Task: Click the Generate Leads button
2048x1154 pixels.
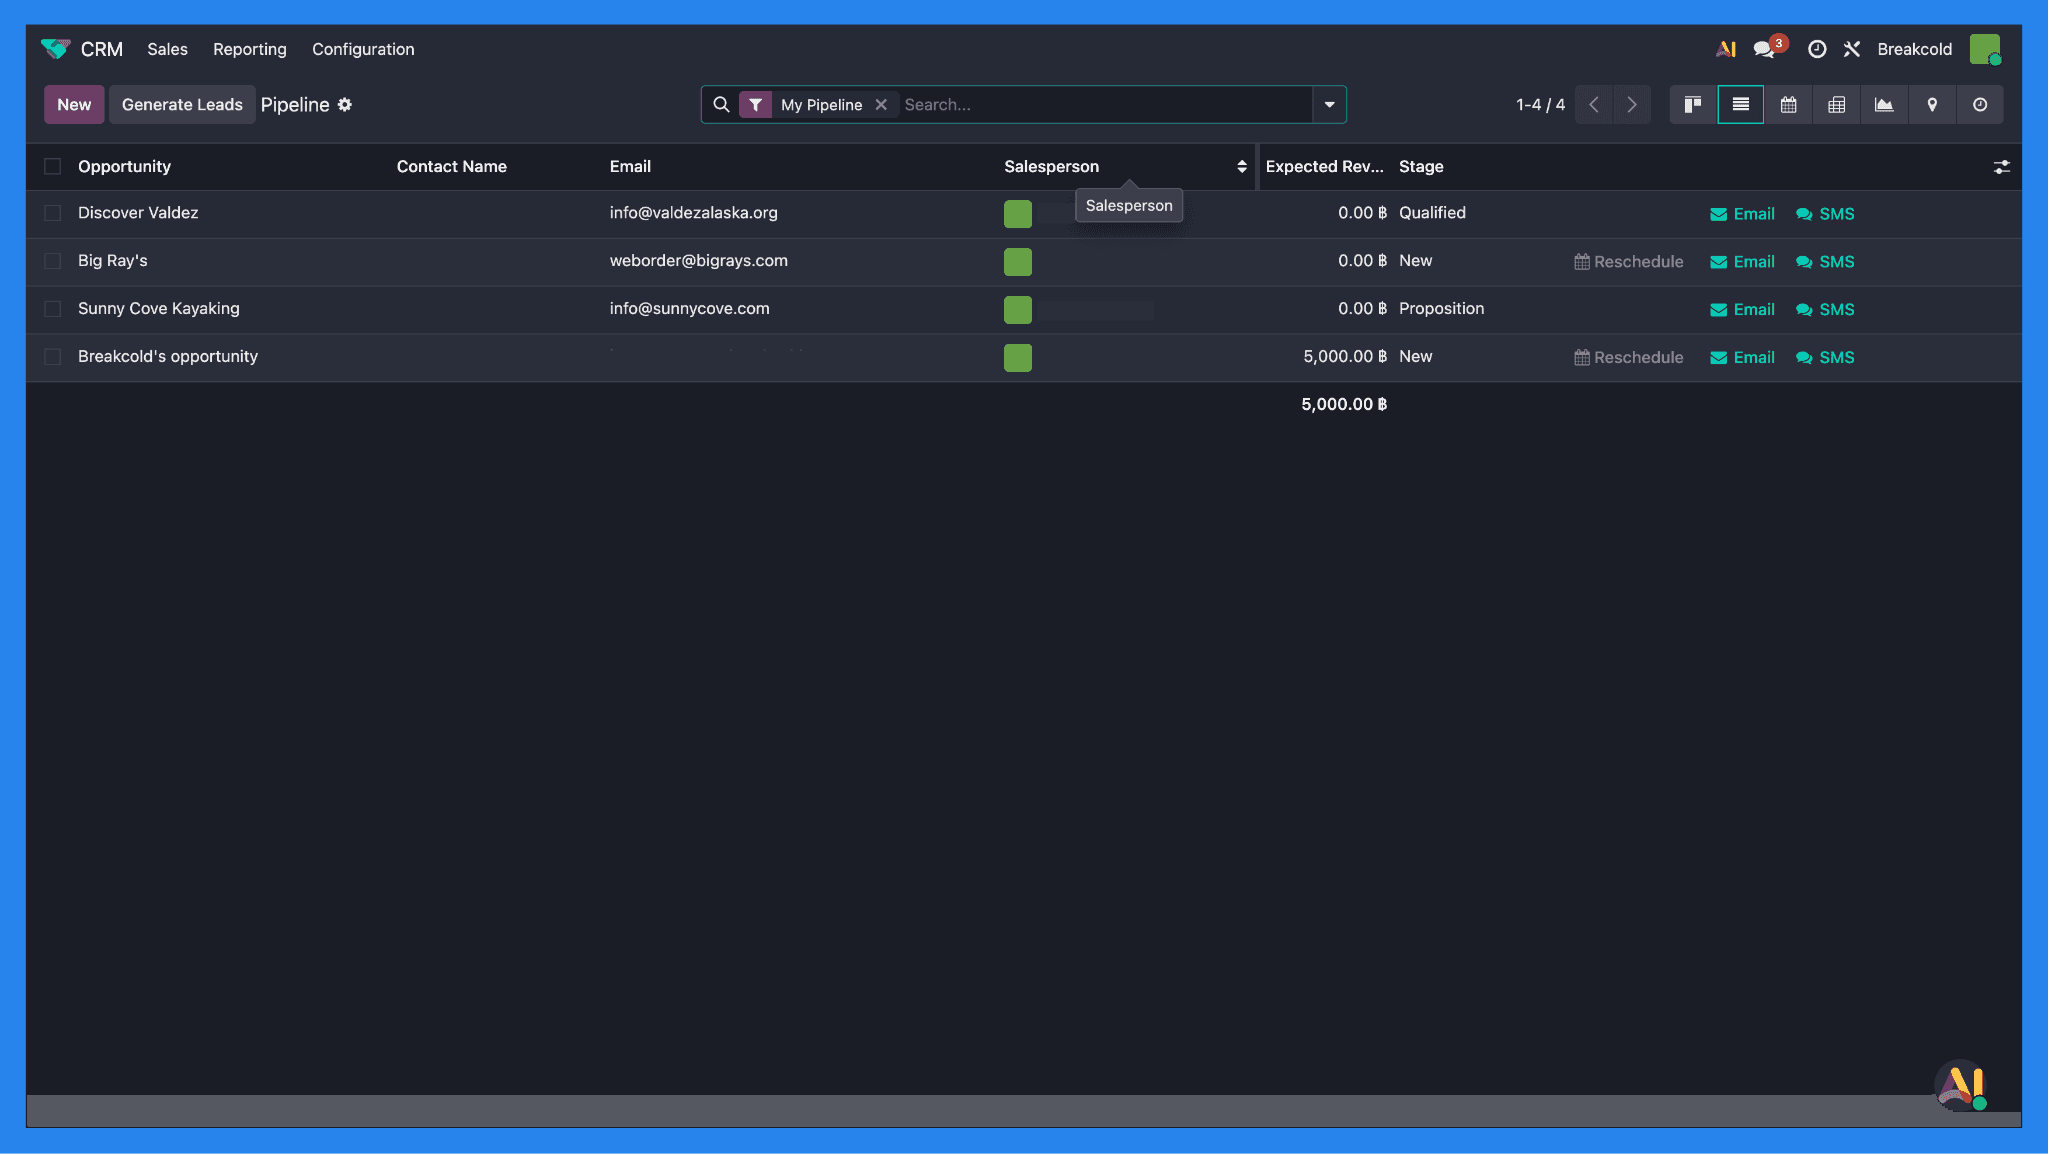Action: [x=181, y=104]
